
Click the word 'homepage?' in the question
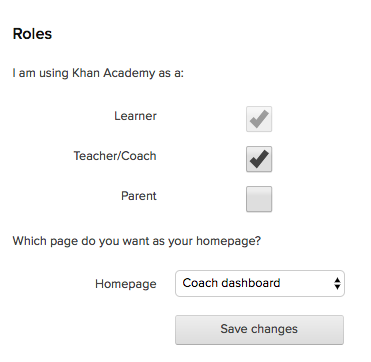coord(228,241)
